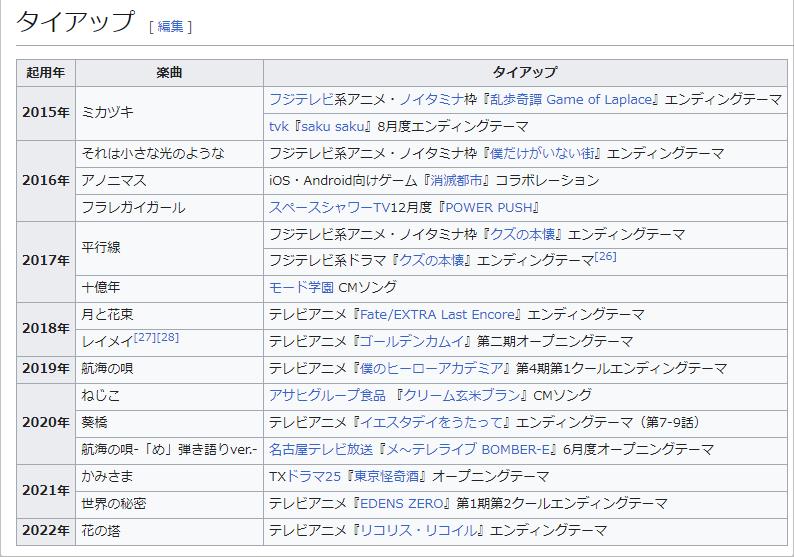Click 航海の唄 song cell in 2019 row

pyautogui.click(x=169, y=368)
